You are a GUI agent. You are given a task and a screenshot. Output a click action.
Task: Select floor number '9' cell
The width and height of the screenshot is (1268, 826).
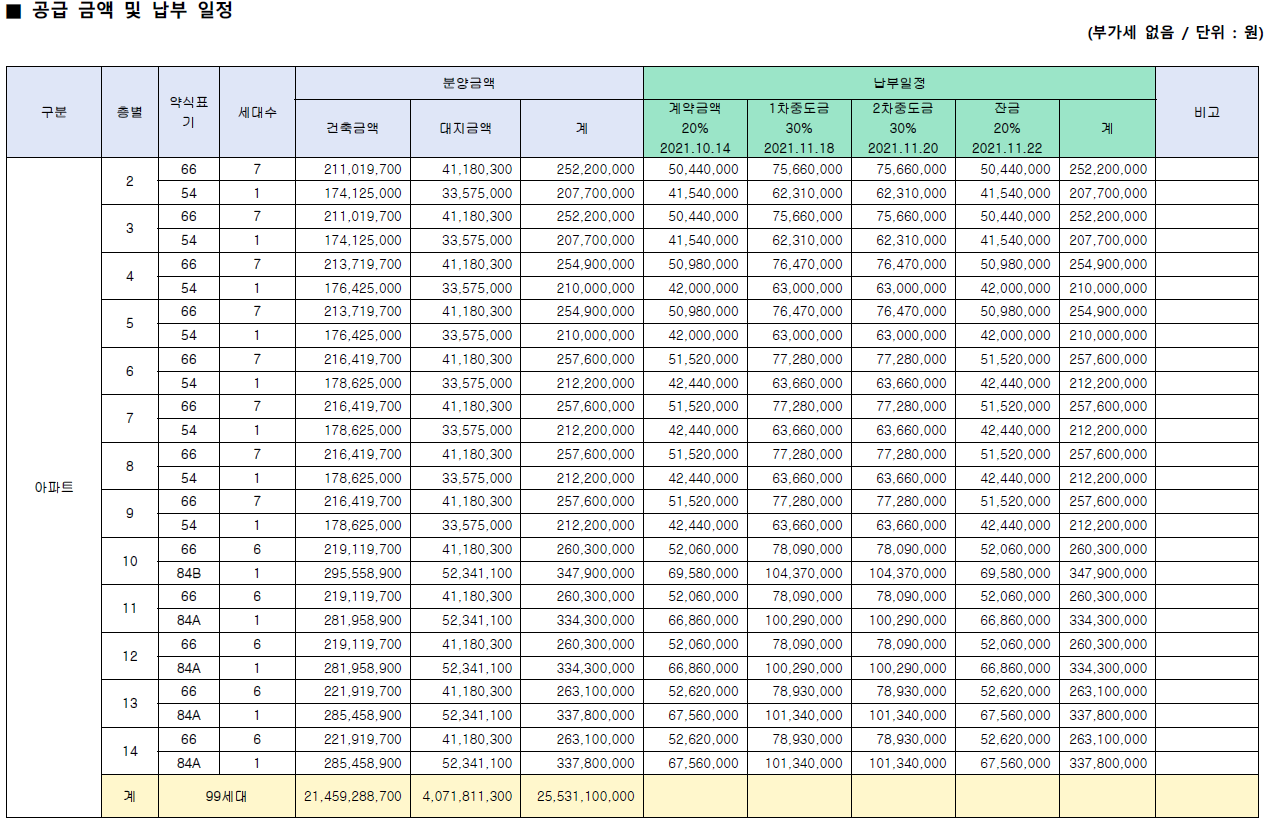coord(130,513)
